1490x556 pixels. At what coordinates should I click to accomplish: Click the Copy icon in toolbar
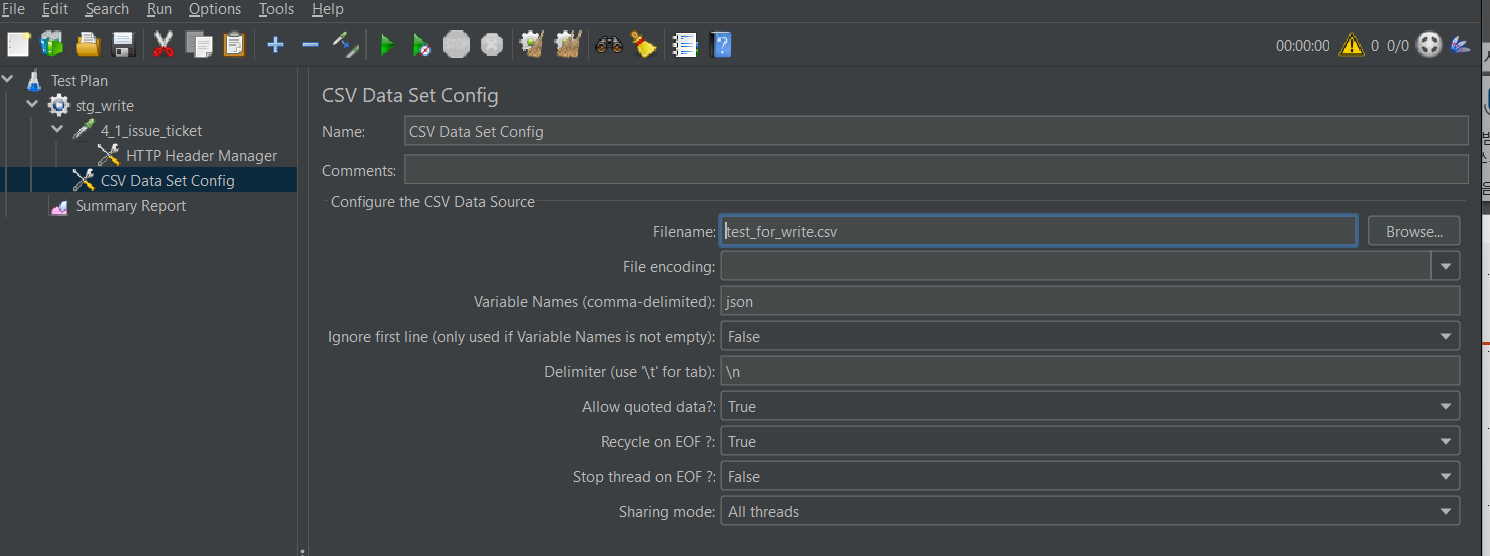[199, 44]
